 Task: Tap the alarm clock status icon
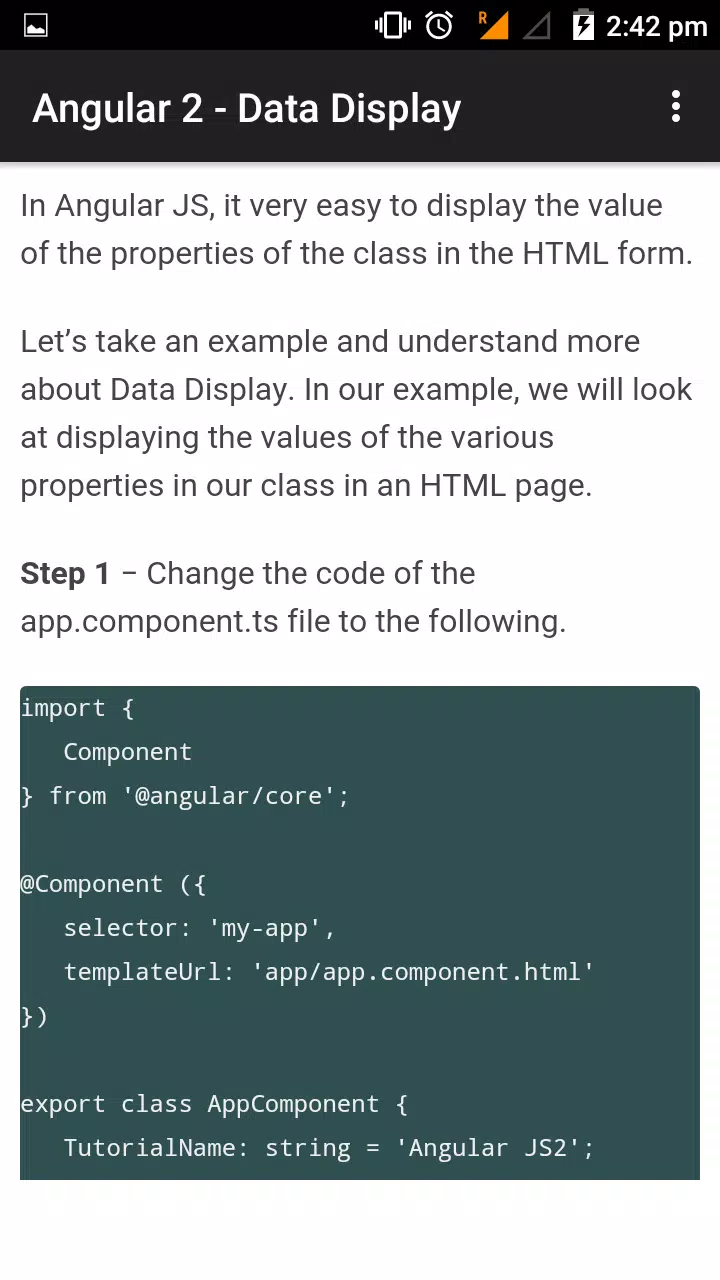point(440,25)
